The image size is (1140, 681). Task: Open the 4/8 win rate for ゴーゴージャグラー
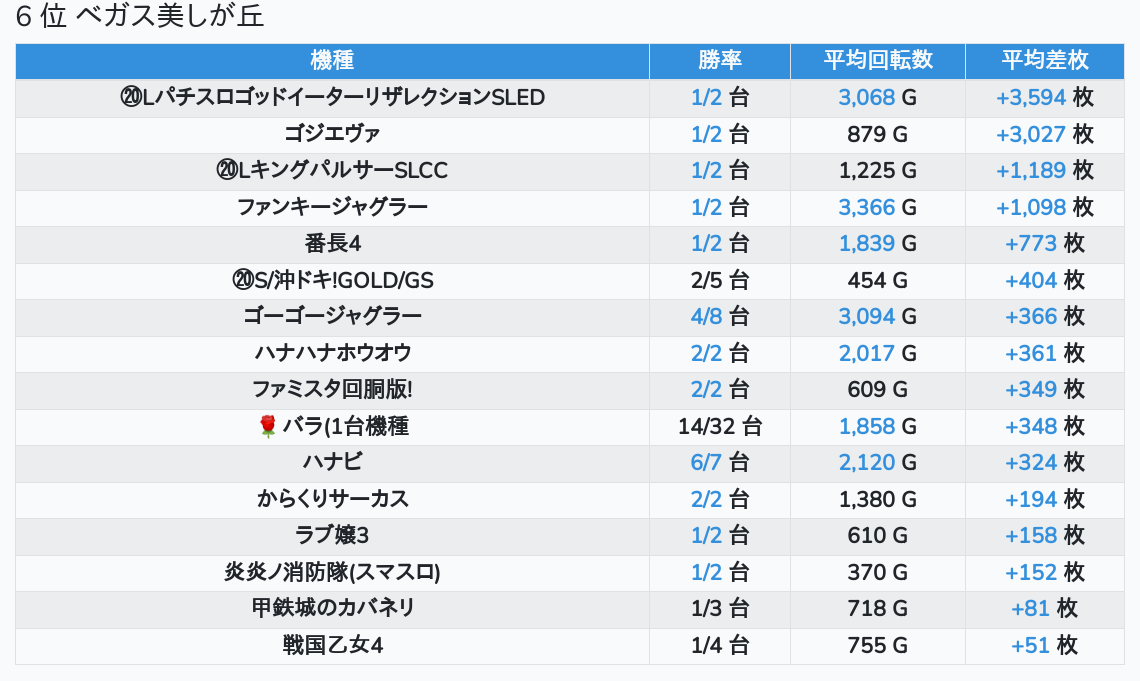point(706,317)
